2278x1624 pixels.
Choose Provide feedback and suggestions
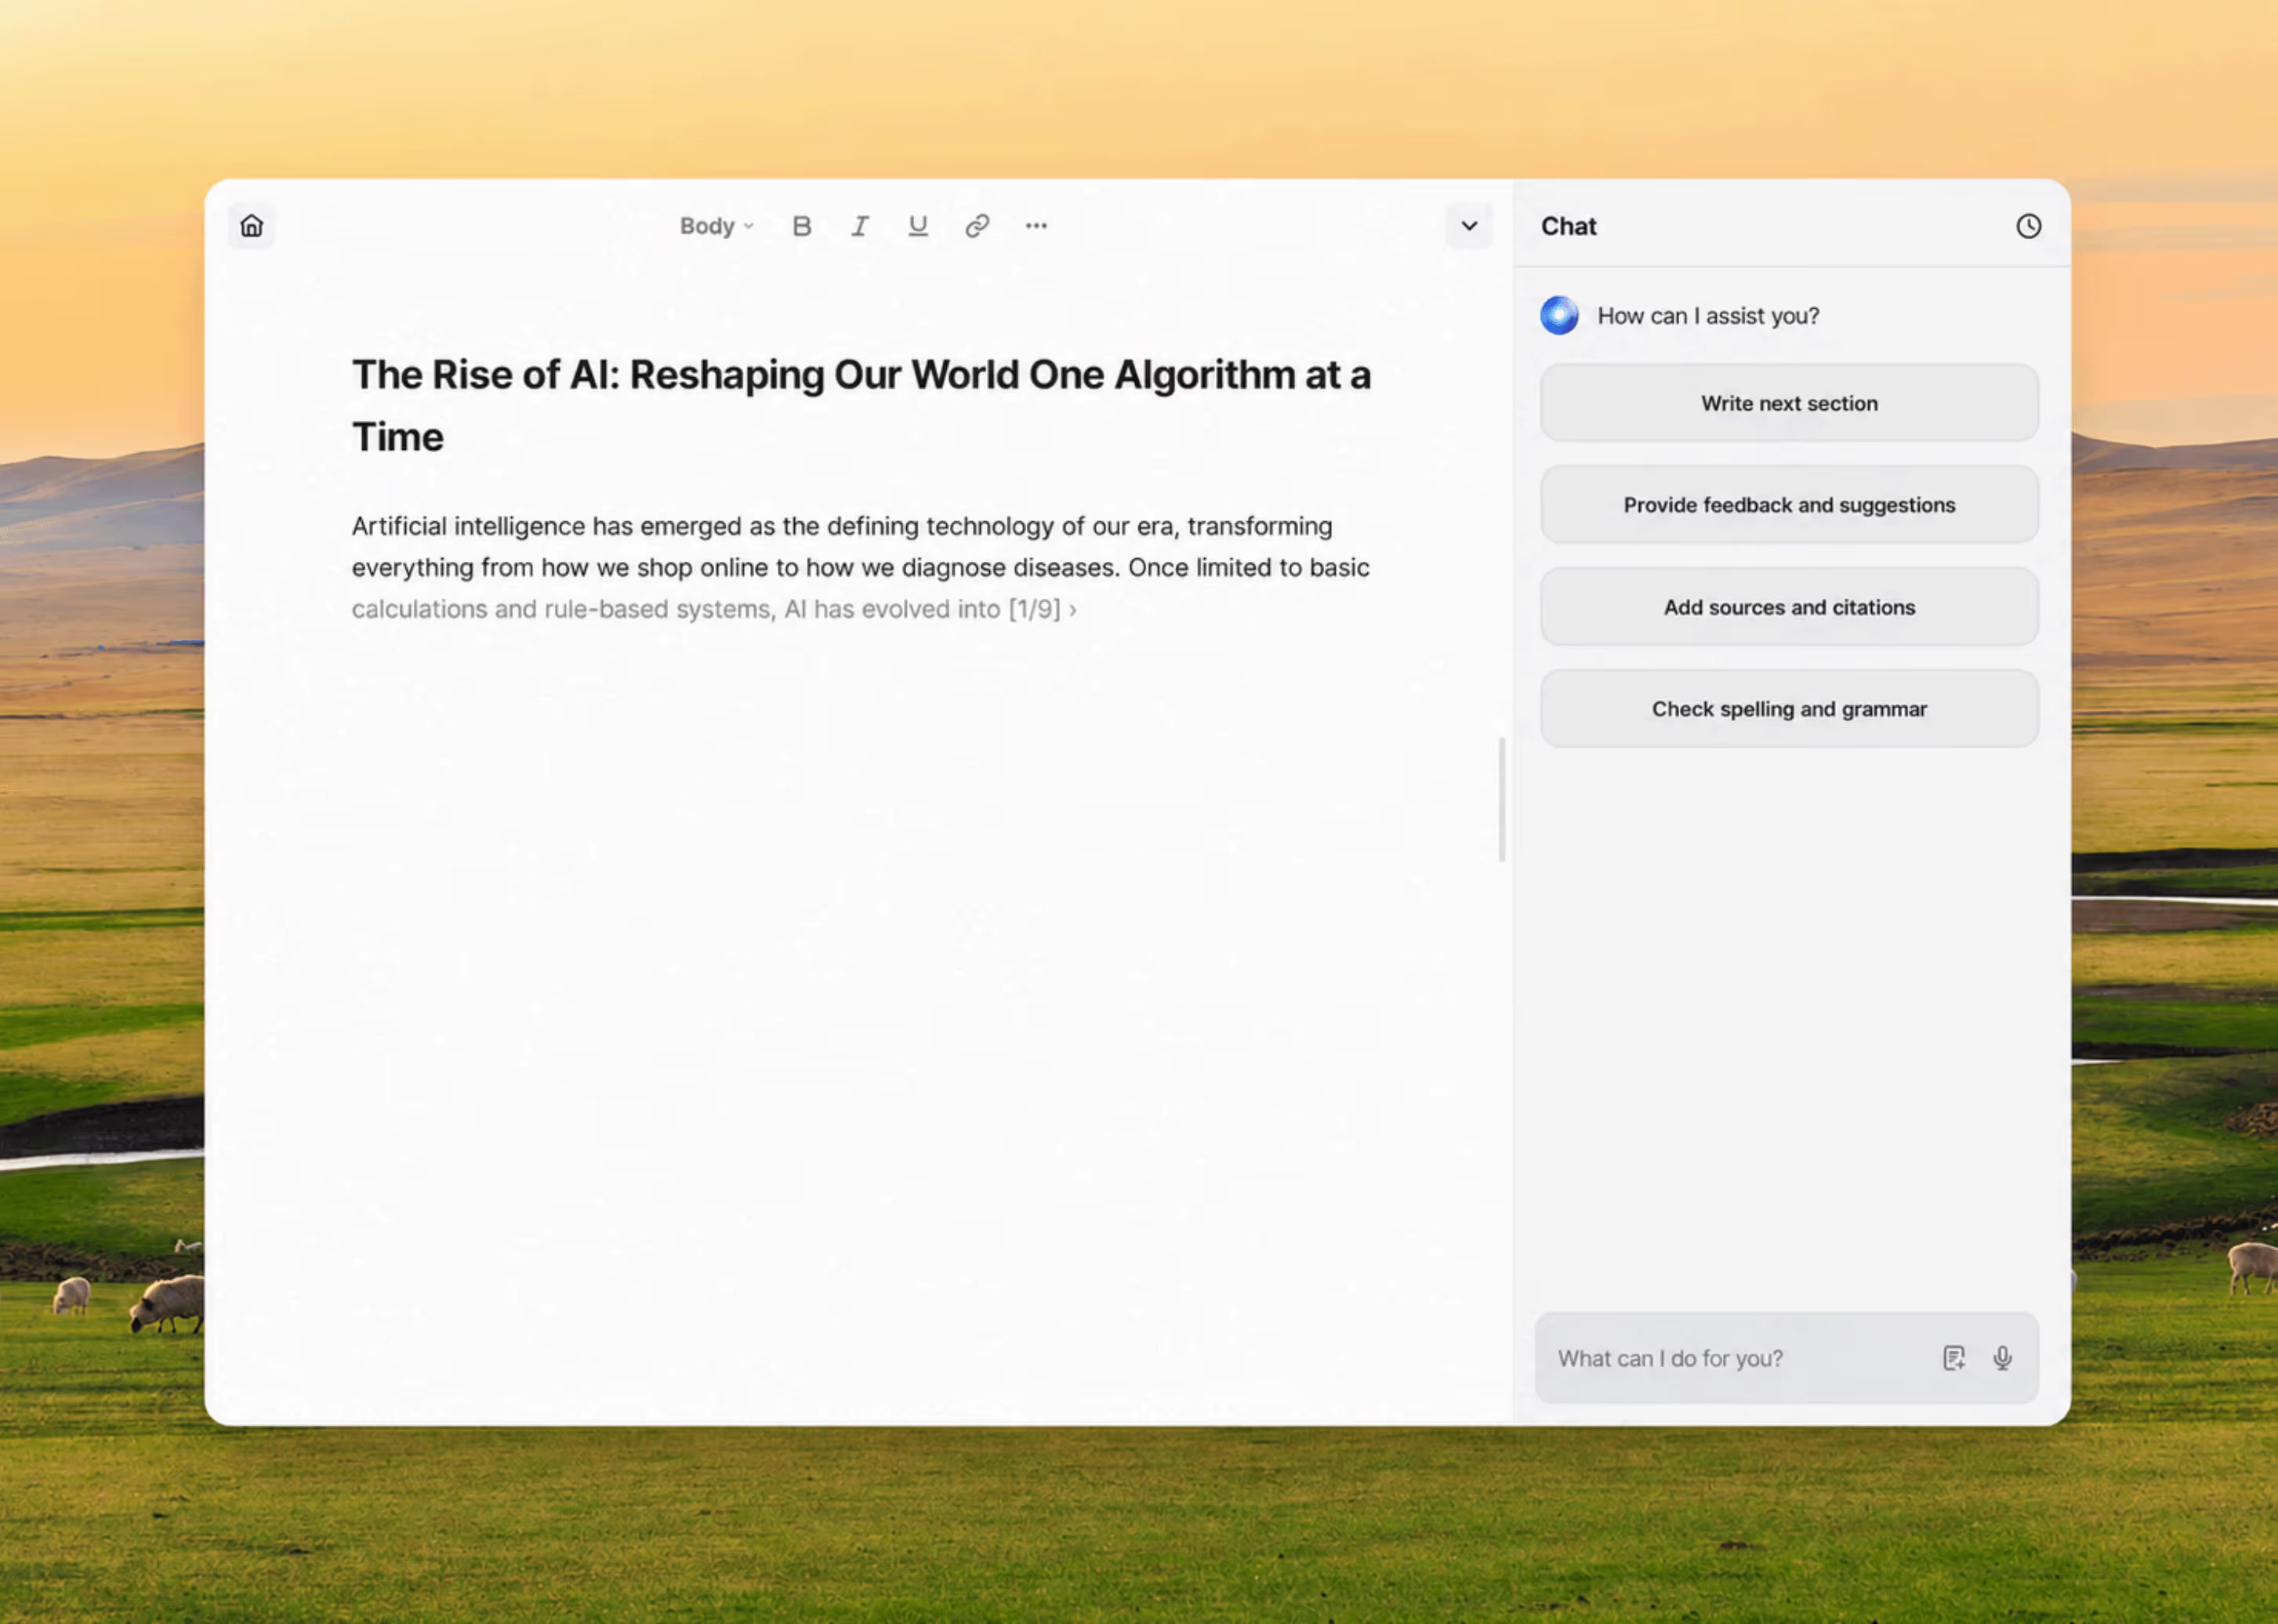tap(1789, 505)
